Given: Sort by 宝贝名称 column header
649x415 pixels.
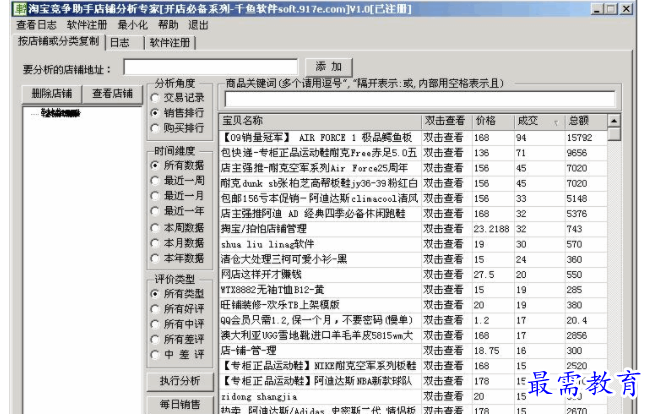Looking at the screenshot, I should 320,121.
